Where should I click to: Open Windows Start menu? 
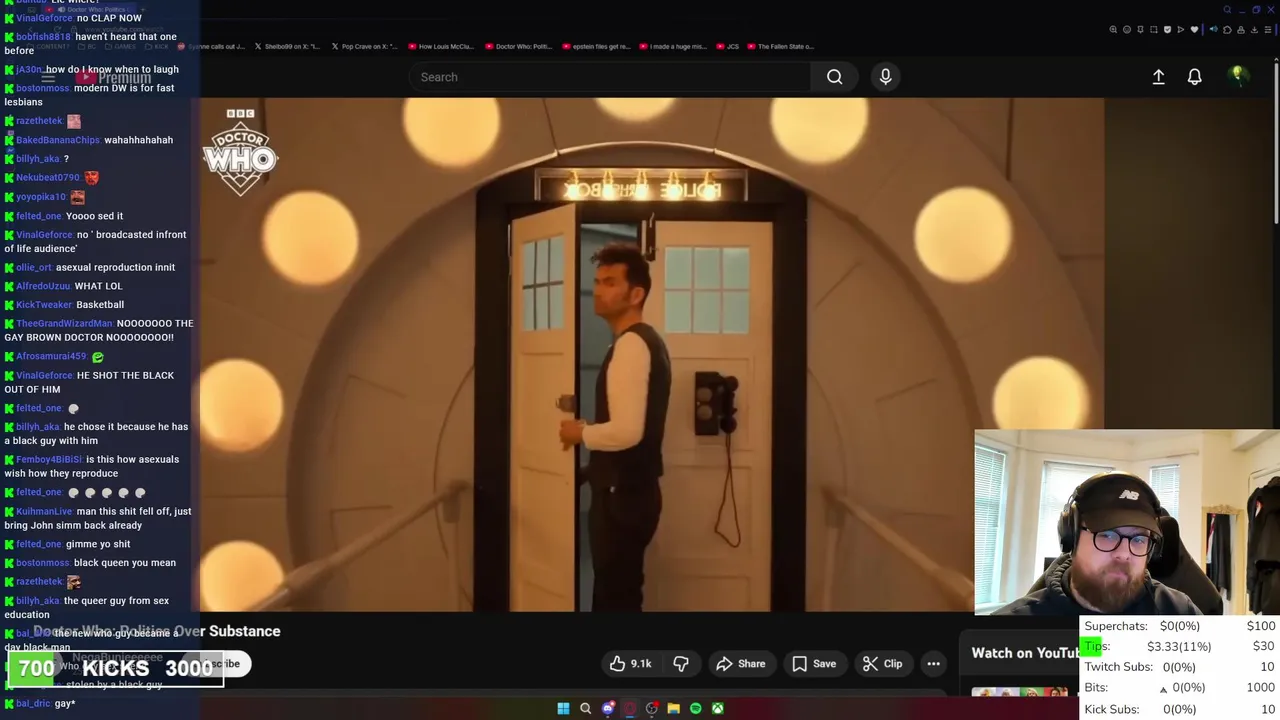(x=563, y=708)
